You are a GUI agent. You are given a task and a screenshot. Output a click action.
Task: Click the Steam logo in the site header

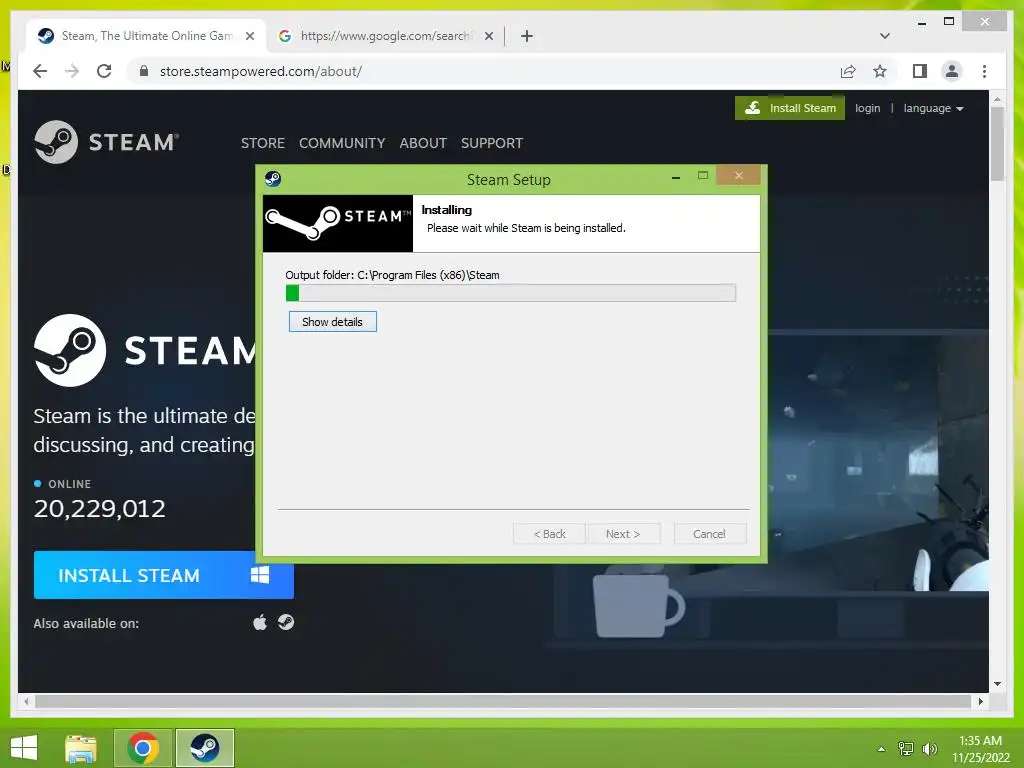pos(106,142)
